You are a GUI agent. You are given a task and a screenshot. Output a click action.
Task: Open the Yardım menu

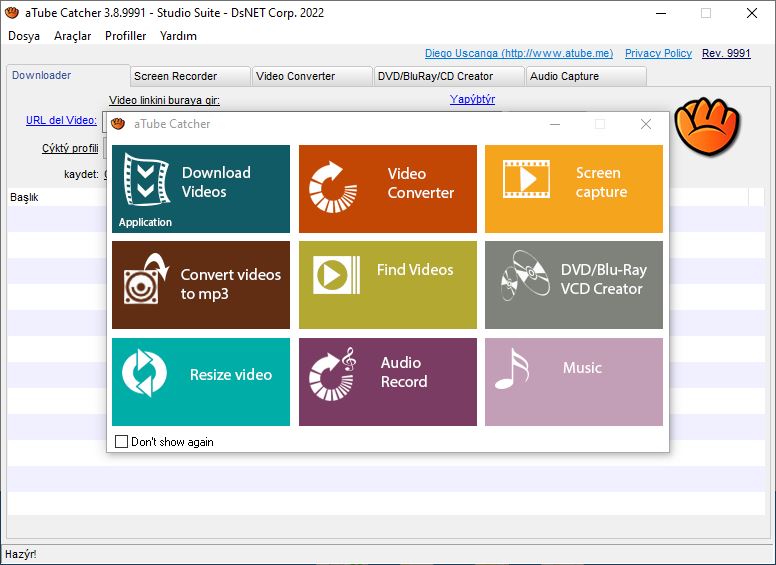pyautogui.click(x=178, y=36)
